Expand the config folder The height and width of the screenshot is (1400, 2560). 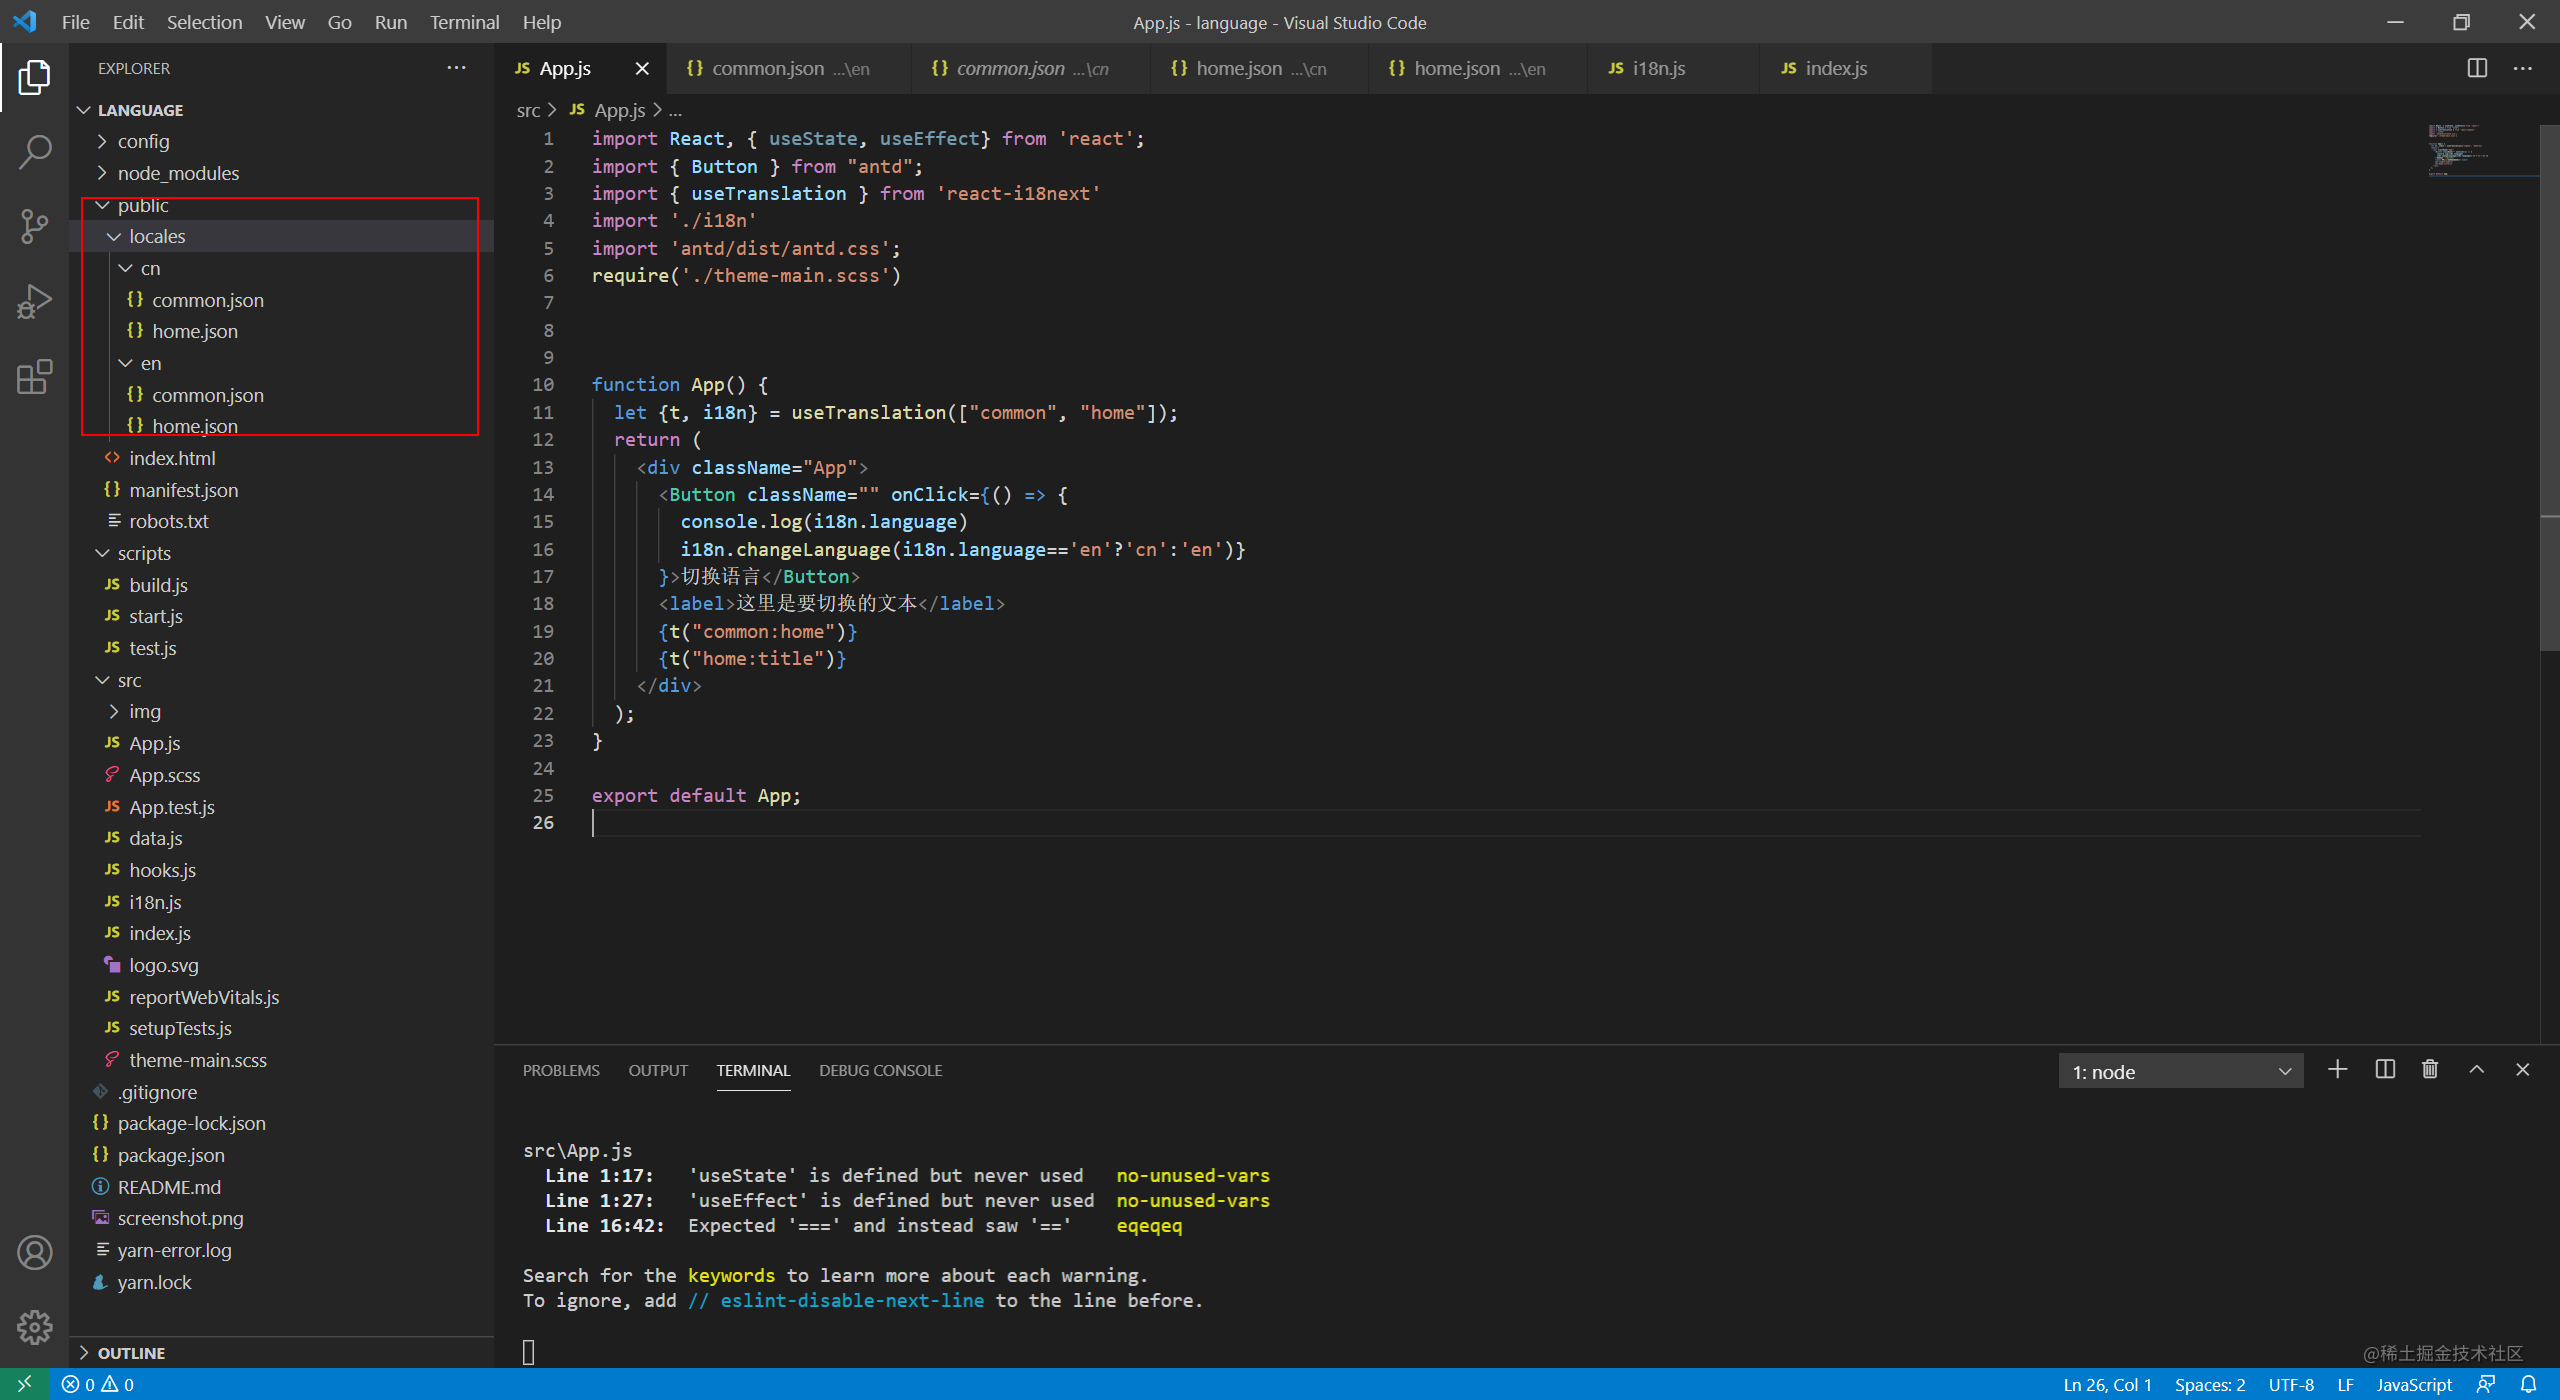143,141
